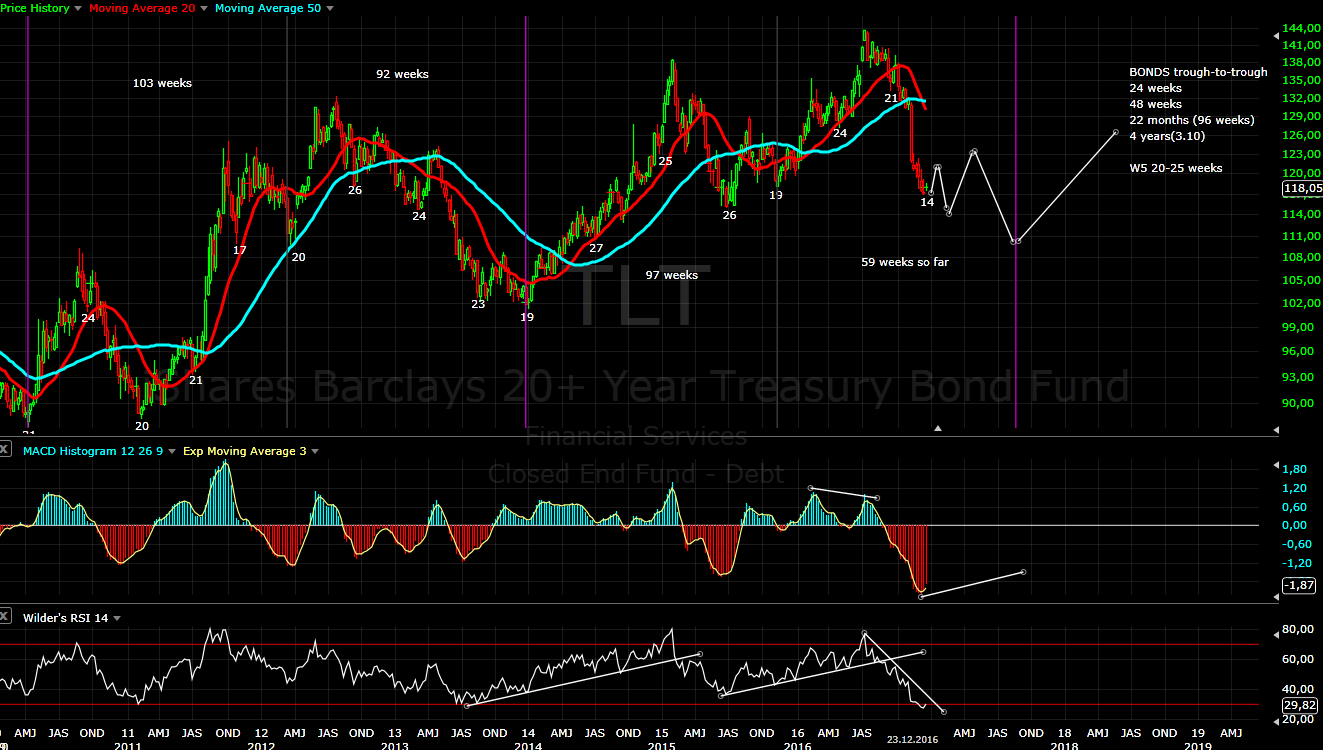Close the Wilder's RSI 14 panel X icon
The height and width of the screenshot is (750, 1323).
5,617
